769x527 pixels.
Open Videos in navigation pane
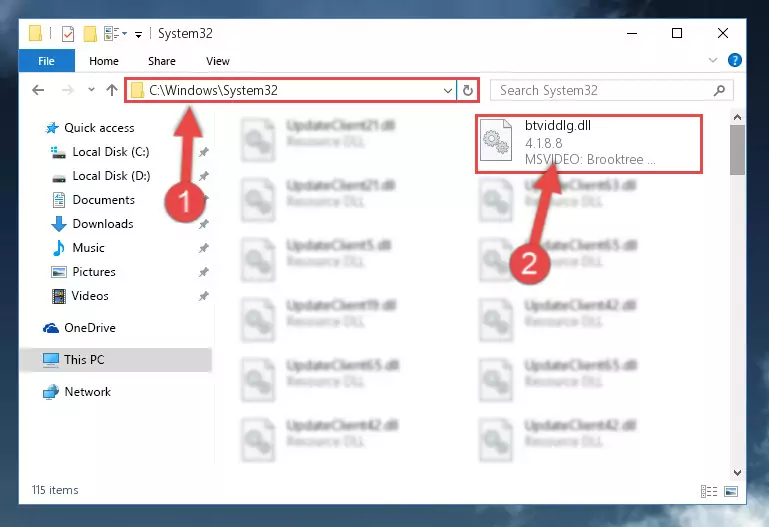90,296
